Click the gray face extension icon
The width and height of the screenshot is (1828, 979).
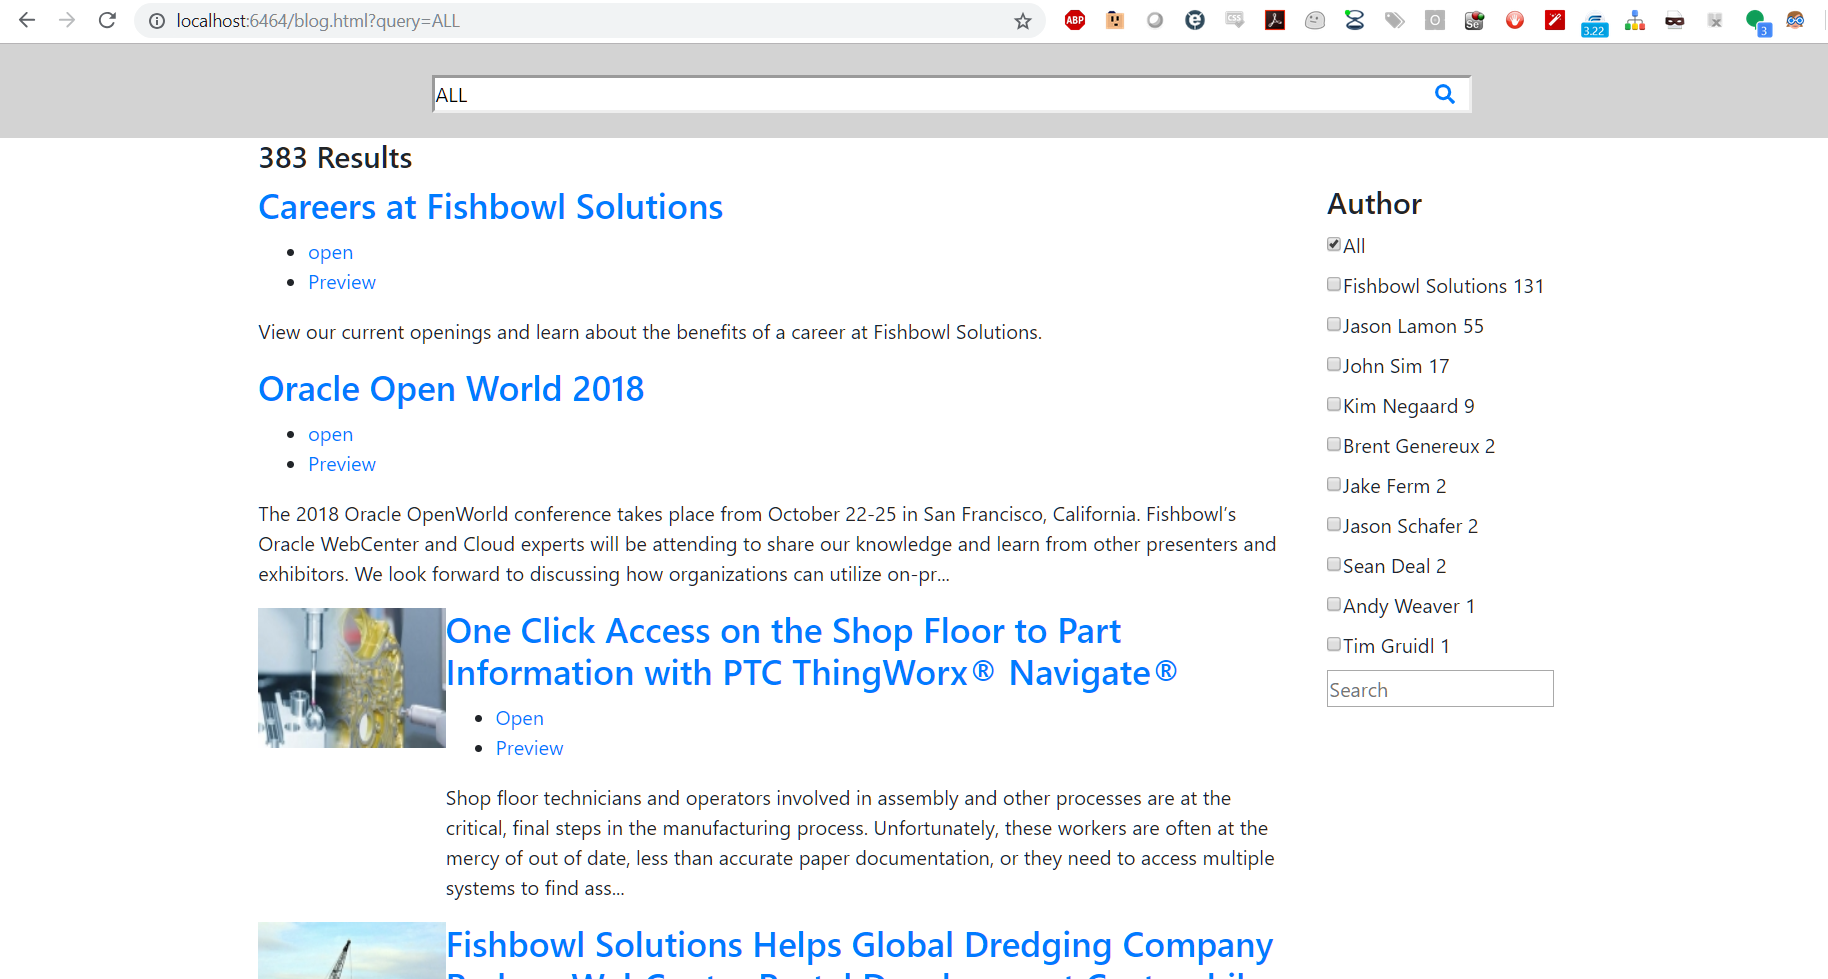pos(1315,20)
